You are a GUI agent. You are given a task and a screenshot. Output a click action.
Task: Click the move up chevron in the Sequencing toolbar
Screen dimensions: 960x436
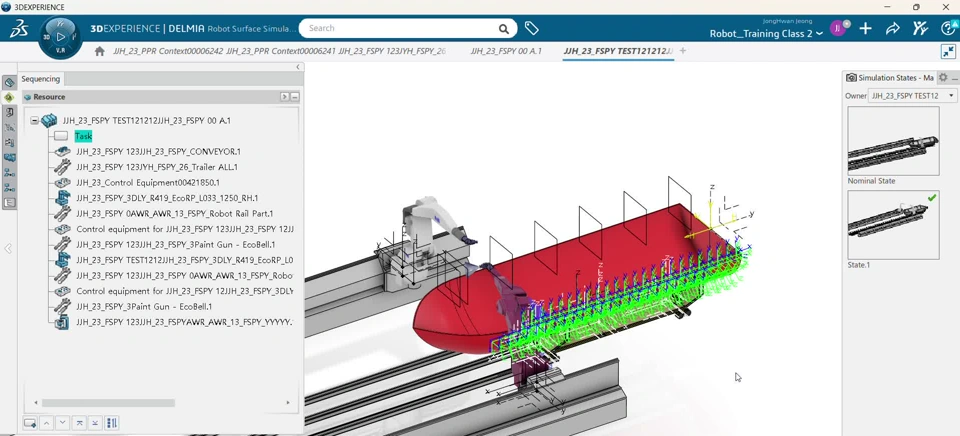pyautogui.click(x=47, y=423)
